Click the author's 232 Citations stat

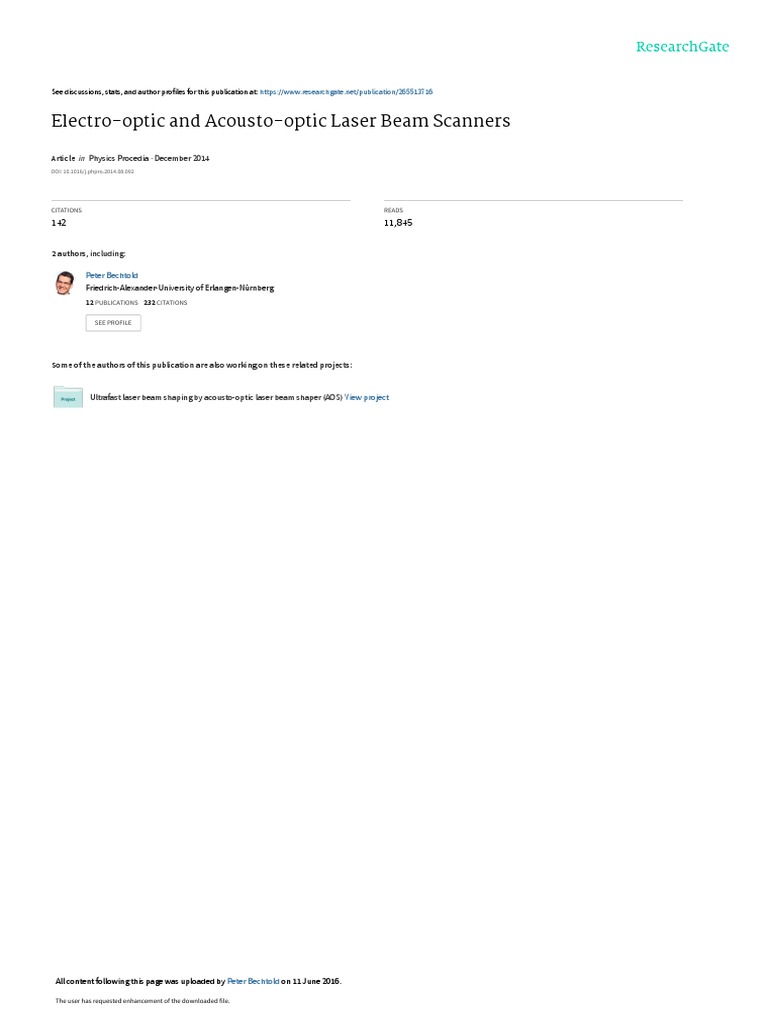coord(165,303)
